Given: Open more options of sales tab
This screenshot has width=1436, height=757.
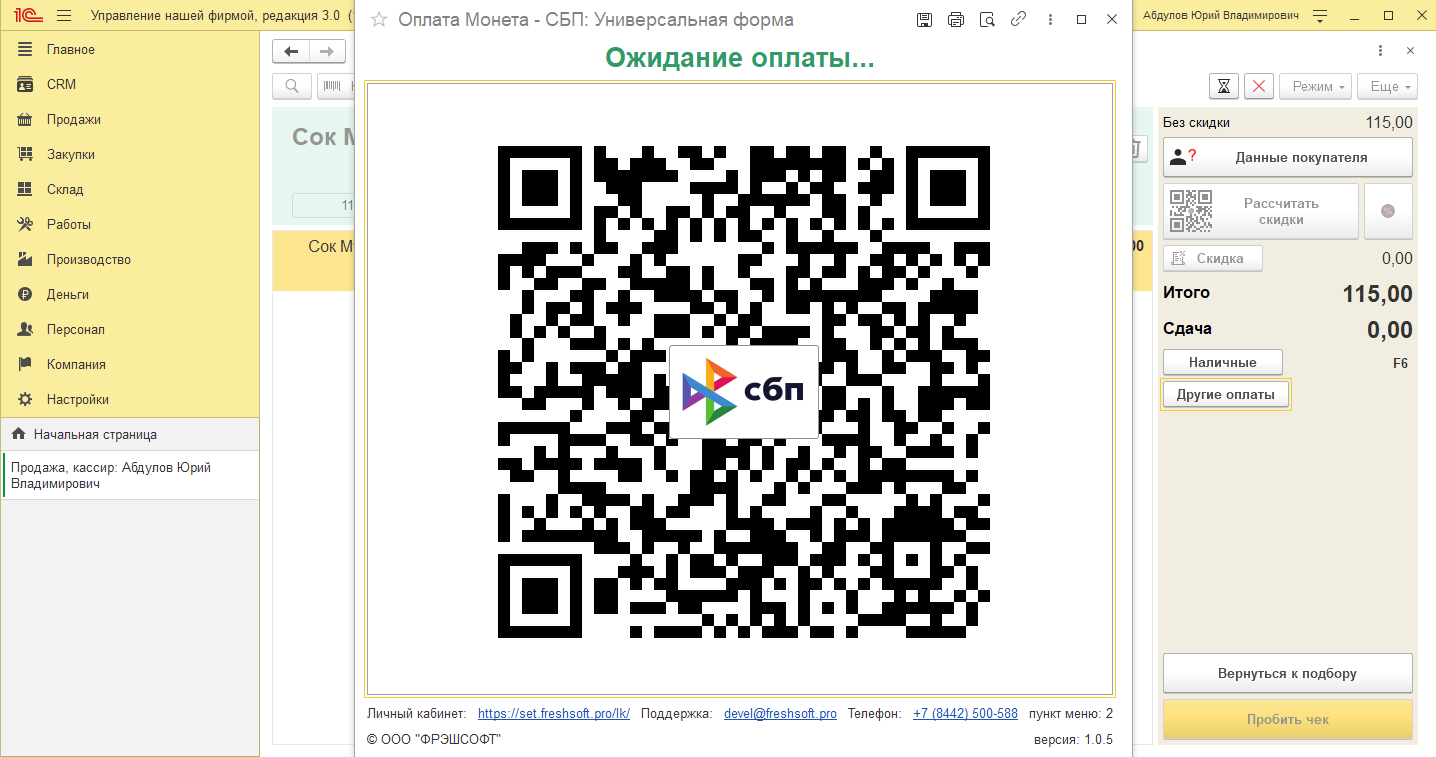Looking at the screenshot, I should (1381, 50).
